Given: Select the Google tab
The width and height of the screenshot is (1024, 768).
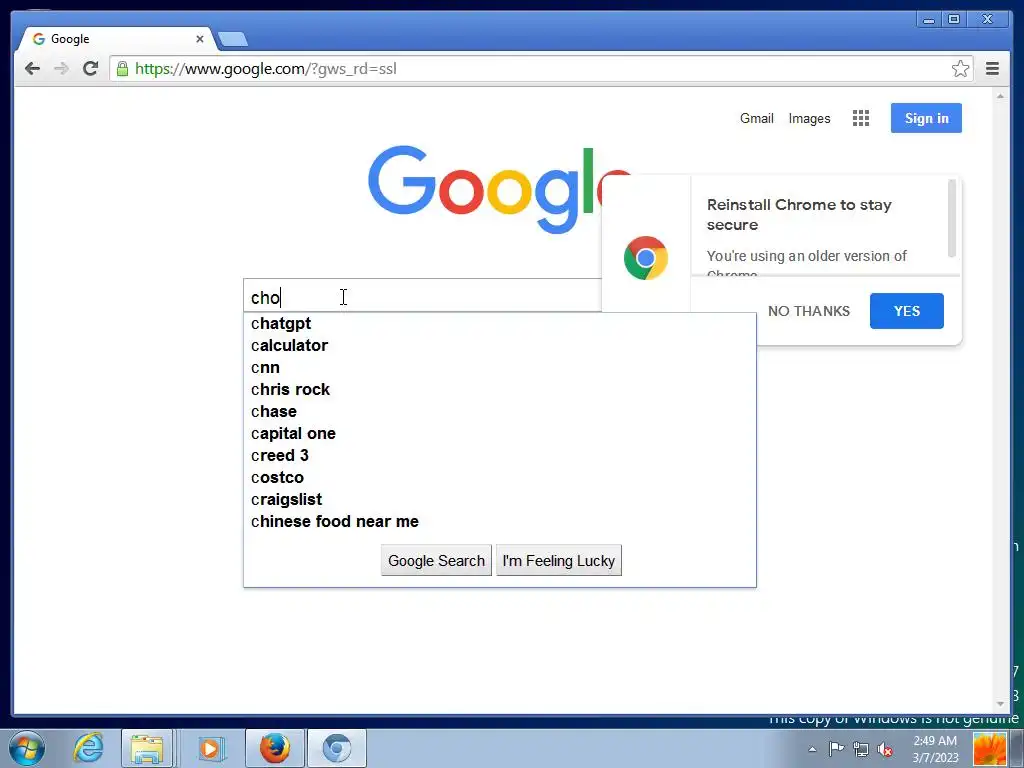Looking at the screenshot, I should pos(116,39).
